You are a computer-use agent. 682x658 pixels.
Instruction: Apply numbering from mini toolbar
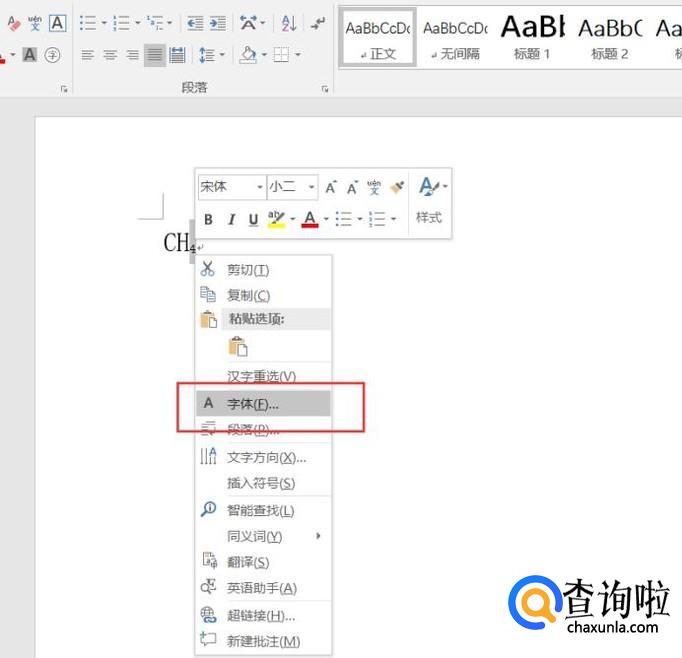tap(377, 219)
